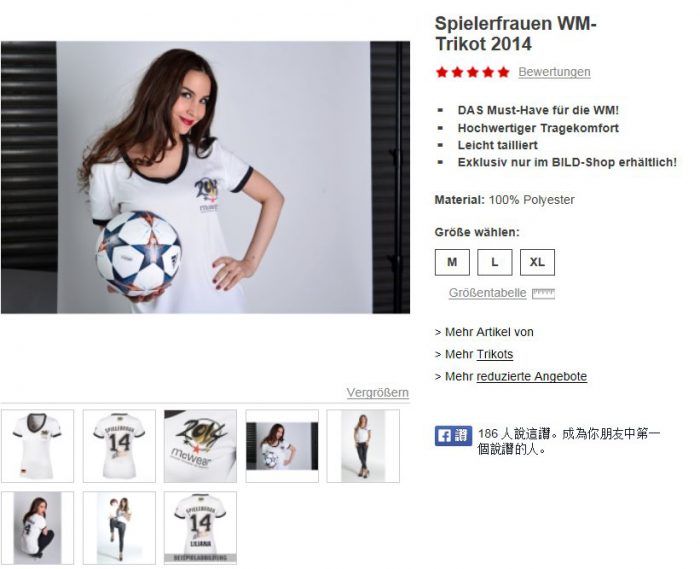Click the Facebook like button icon
Screen dimensions: 700x569
453,436
